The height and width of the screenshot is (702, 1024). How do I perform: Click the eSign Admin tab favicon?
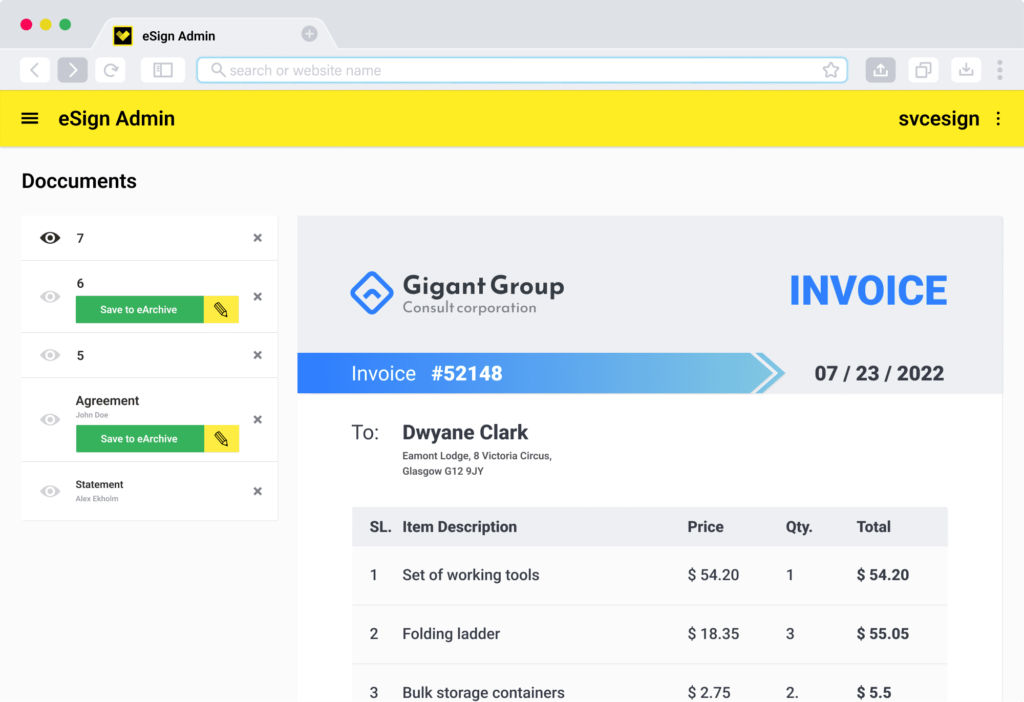[x=123, y=36]
